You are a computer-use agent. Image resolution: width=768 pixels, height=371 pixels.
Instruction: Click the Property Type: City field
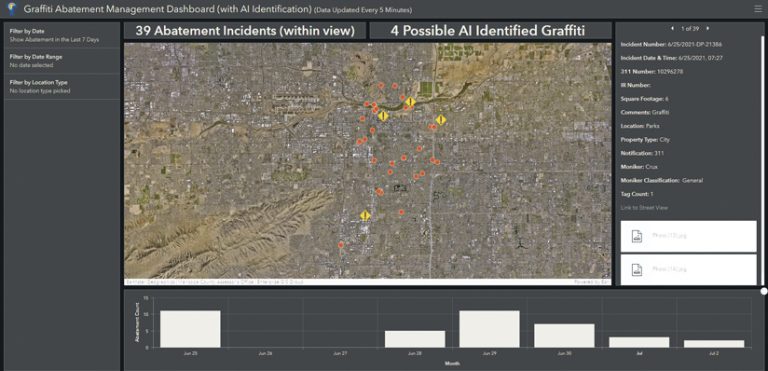point(645,140)
